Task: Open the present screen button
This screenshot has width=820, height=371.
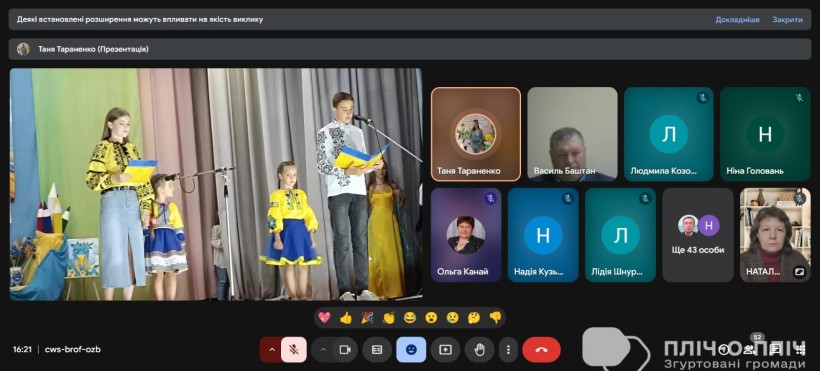Action: coord(445,350)
